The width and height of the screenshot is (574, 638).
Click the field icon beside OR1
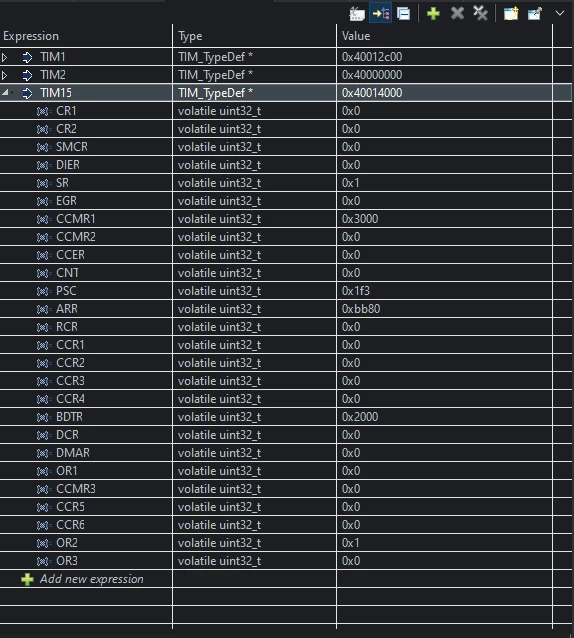44,471
